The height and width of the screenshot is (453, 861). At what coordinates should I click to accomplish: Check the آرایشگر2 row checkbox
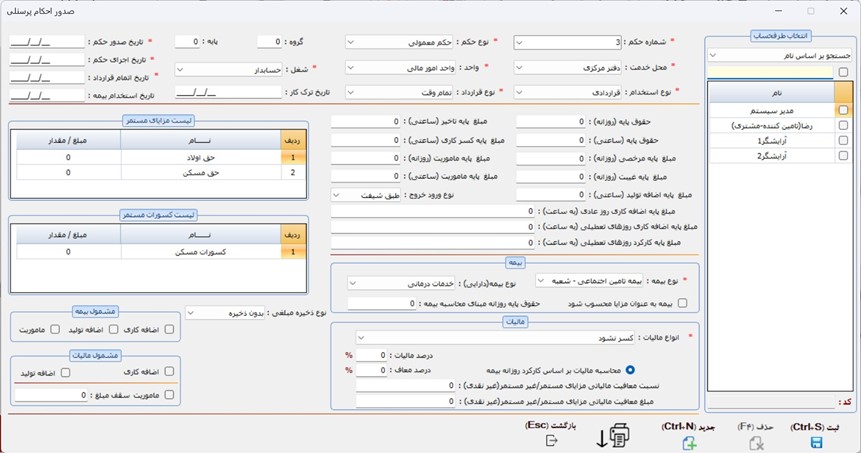pos(843,156)
